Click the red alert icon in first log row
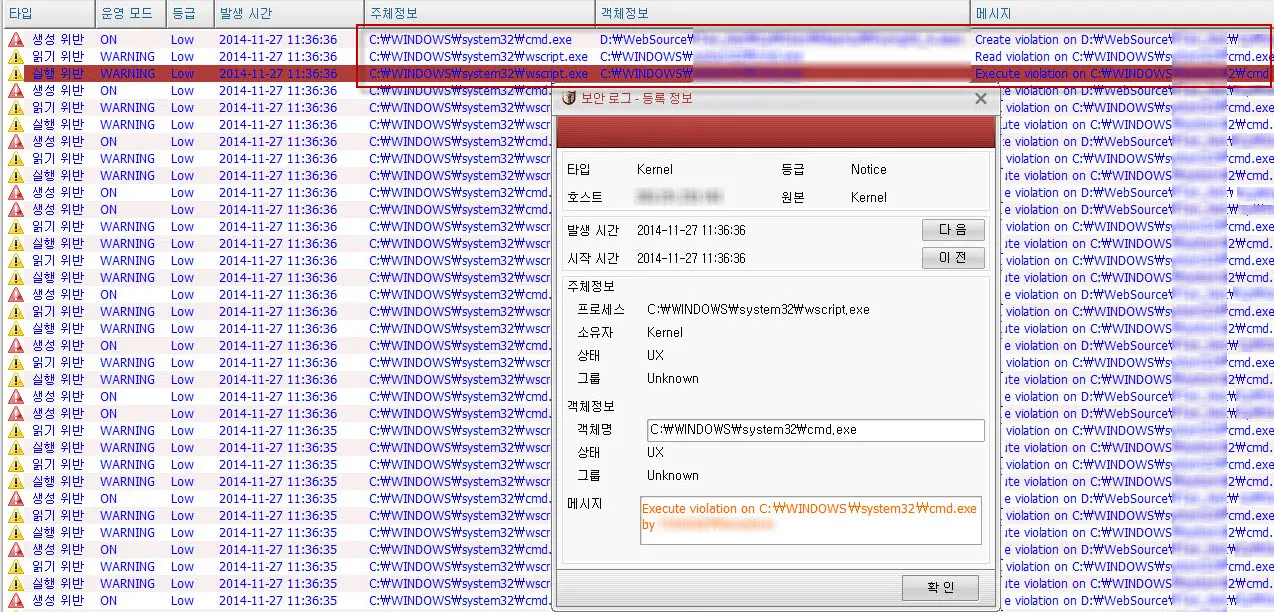The image size is (1274, 612). [x=15, y=40]
